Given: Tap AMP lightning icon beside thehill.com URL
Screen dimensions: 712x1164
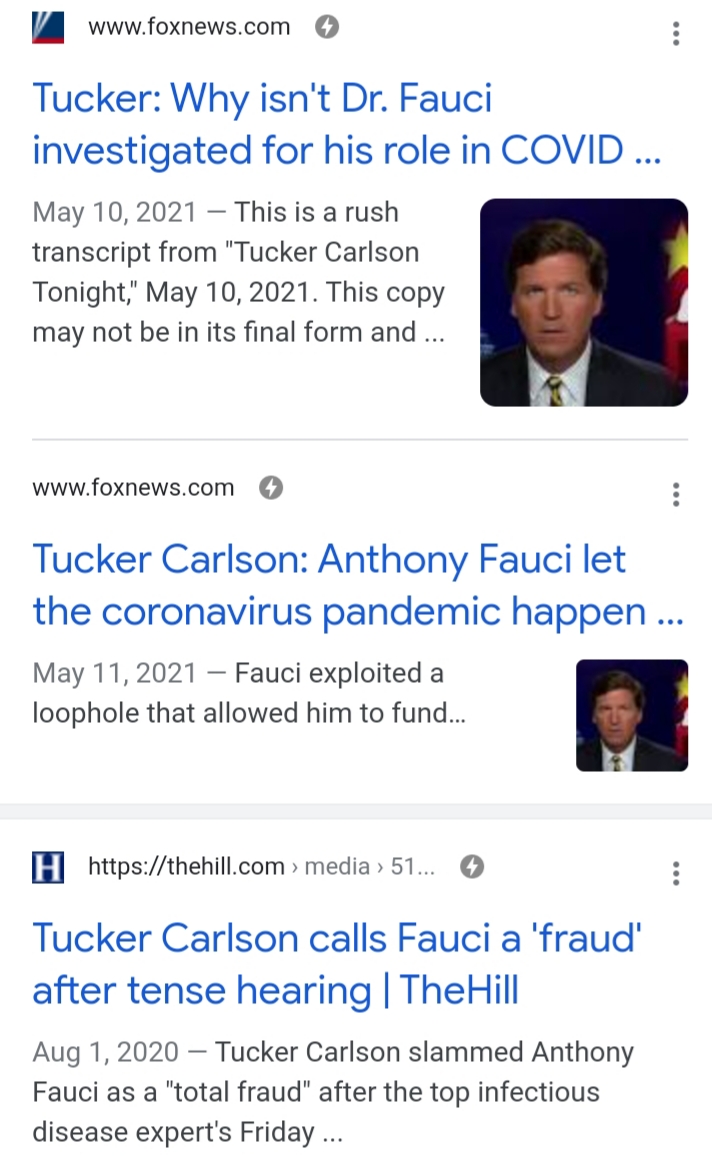Looking at the screenshot, I should 472,867.
